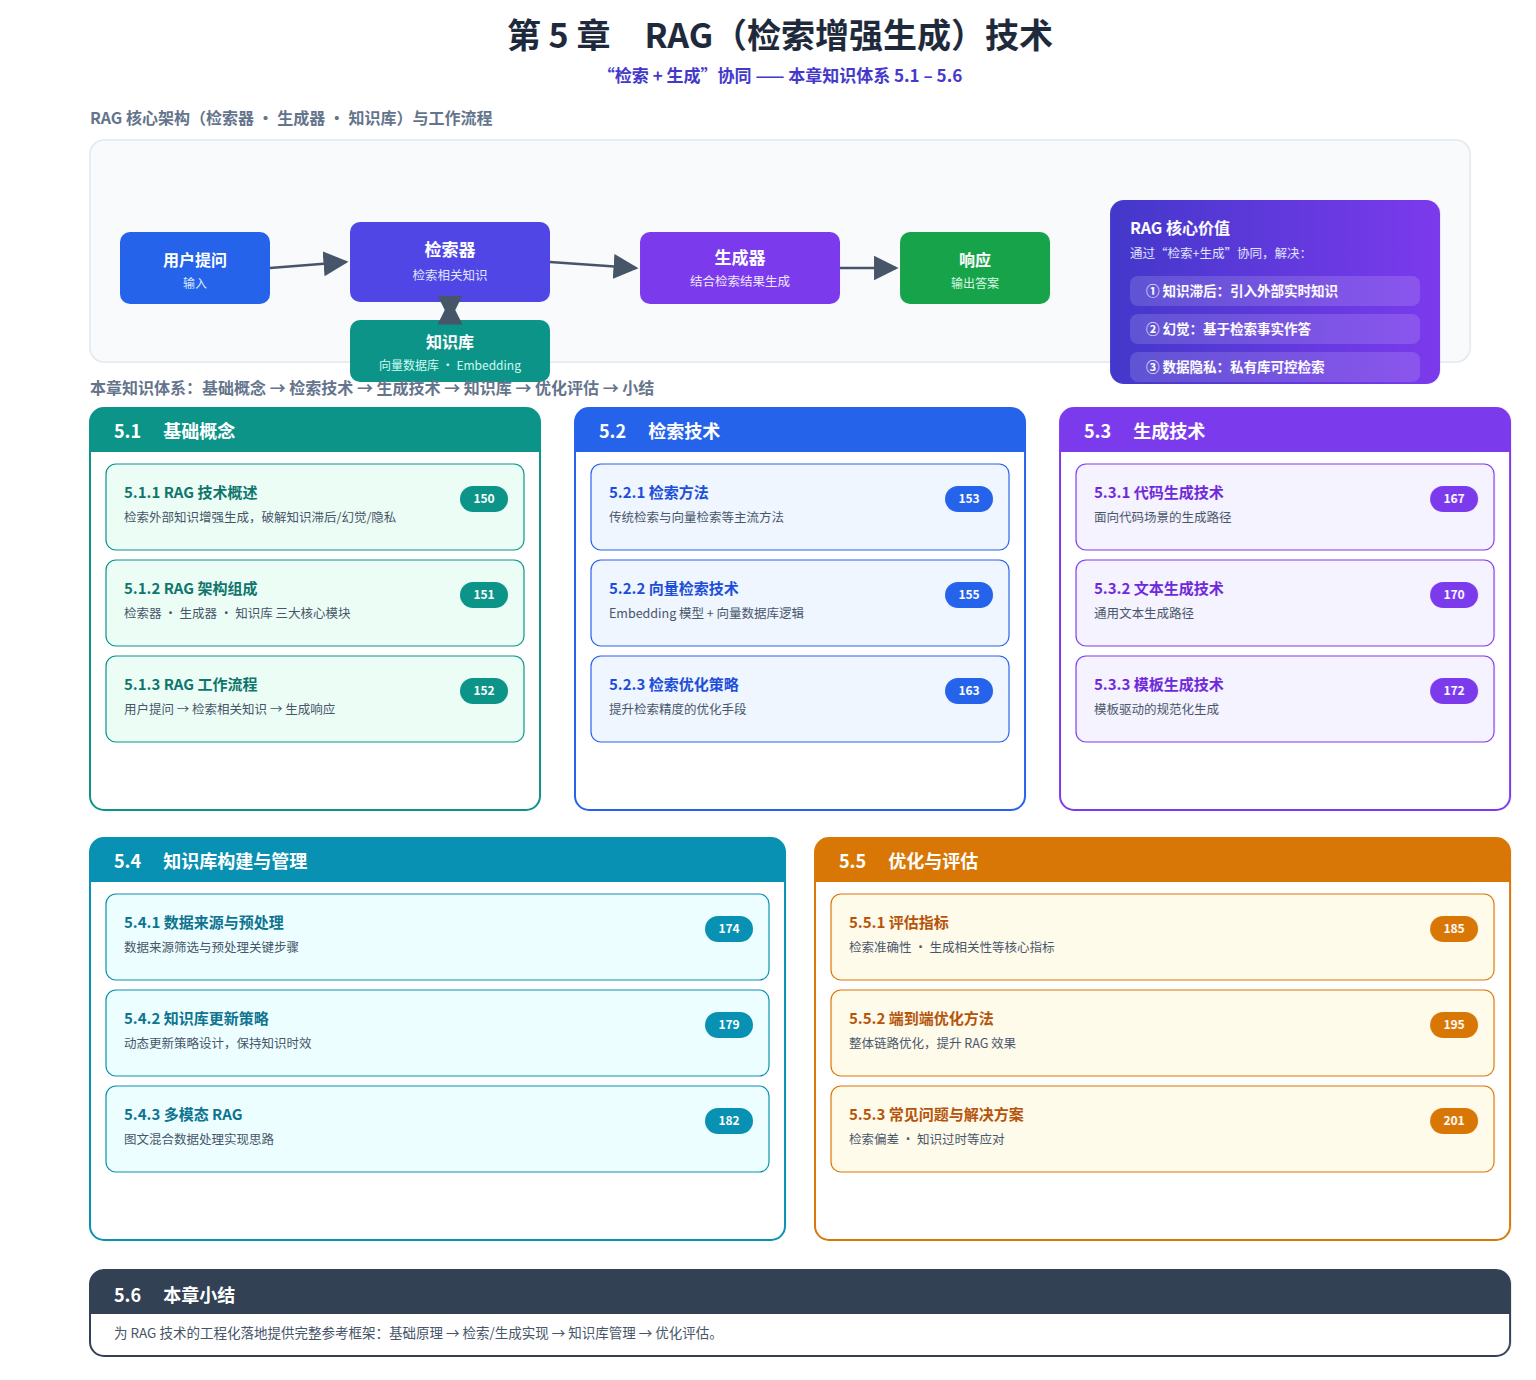Click the page badge 195
This screenshot has width=1536, height=1380.
tap(1454, 1025)
